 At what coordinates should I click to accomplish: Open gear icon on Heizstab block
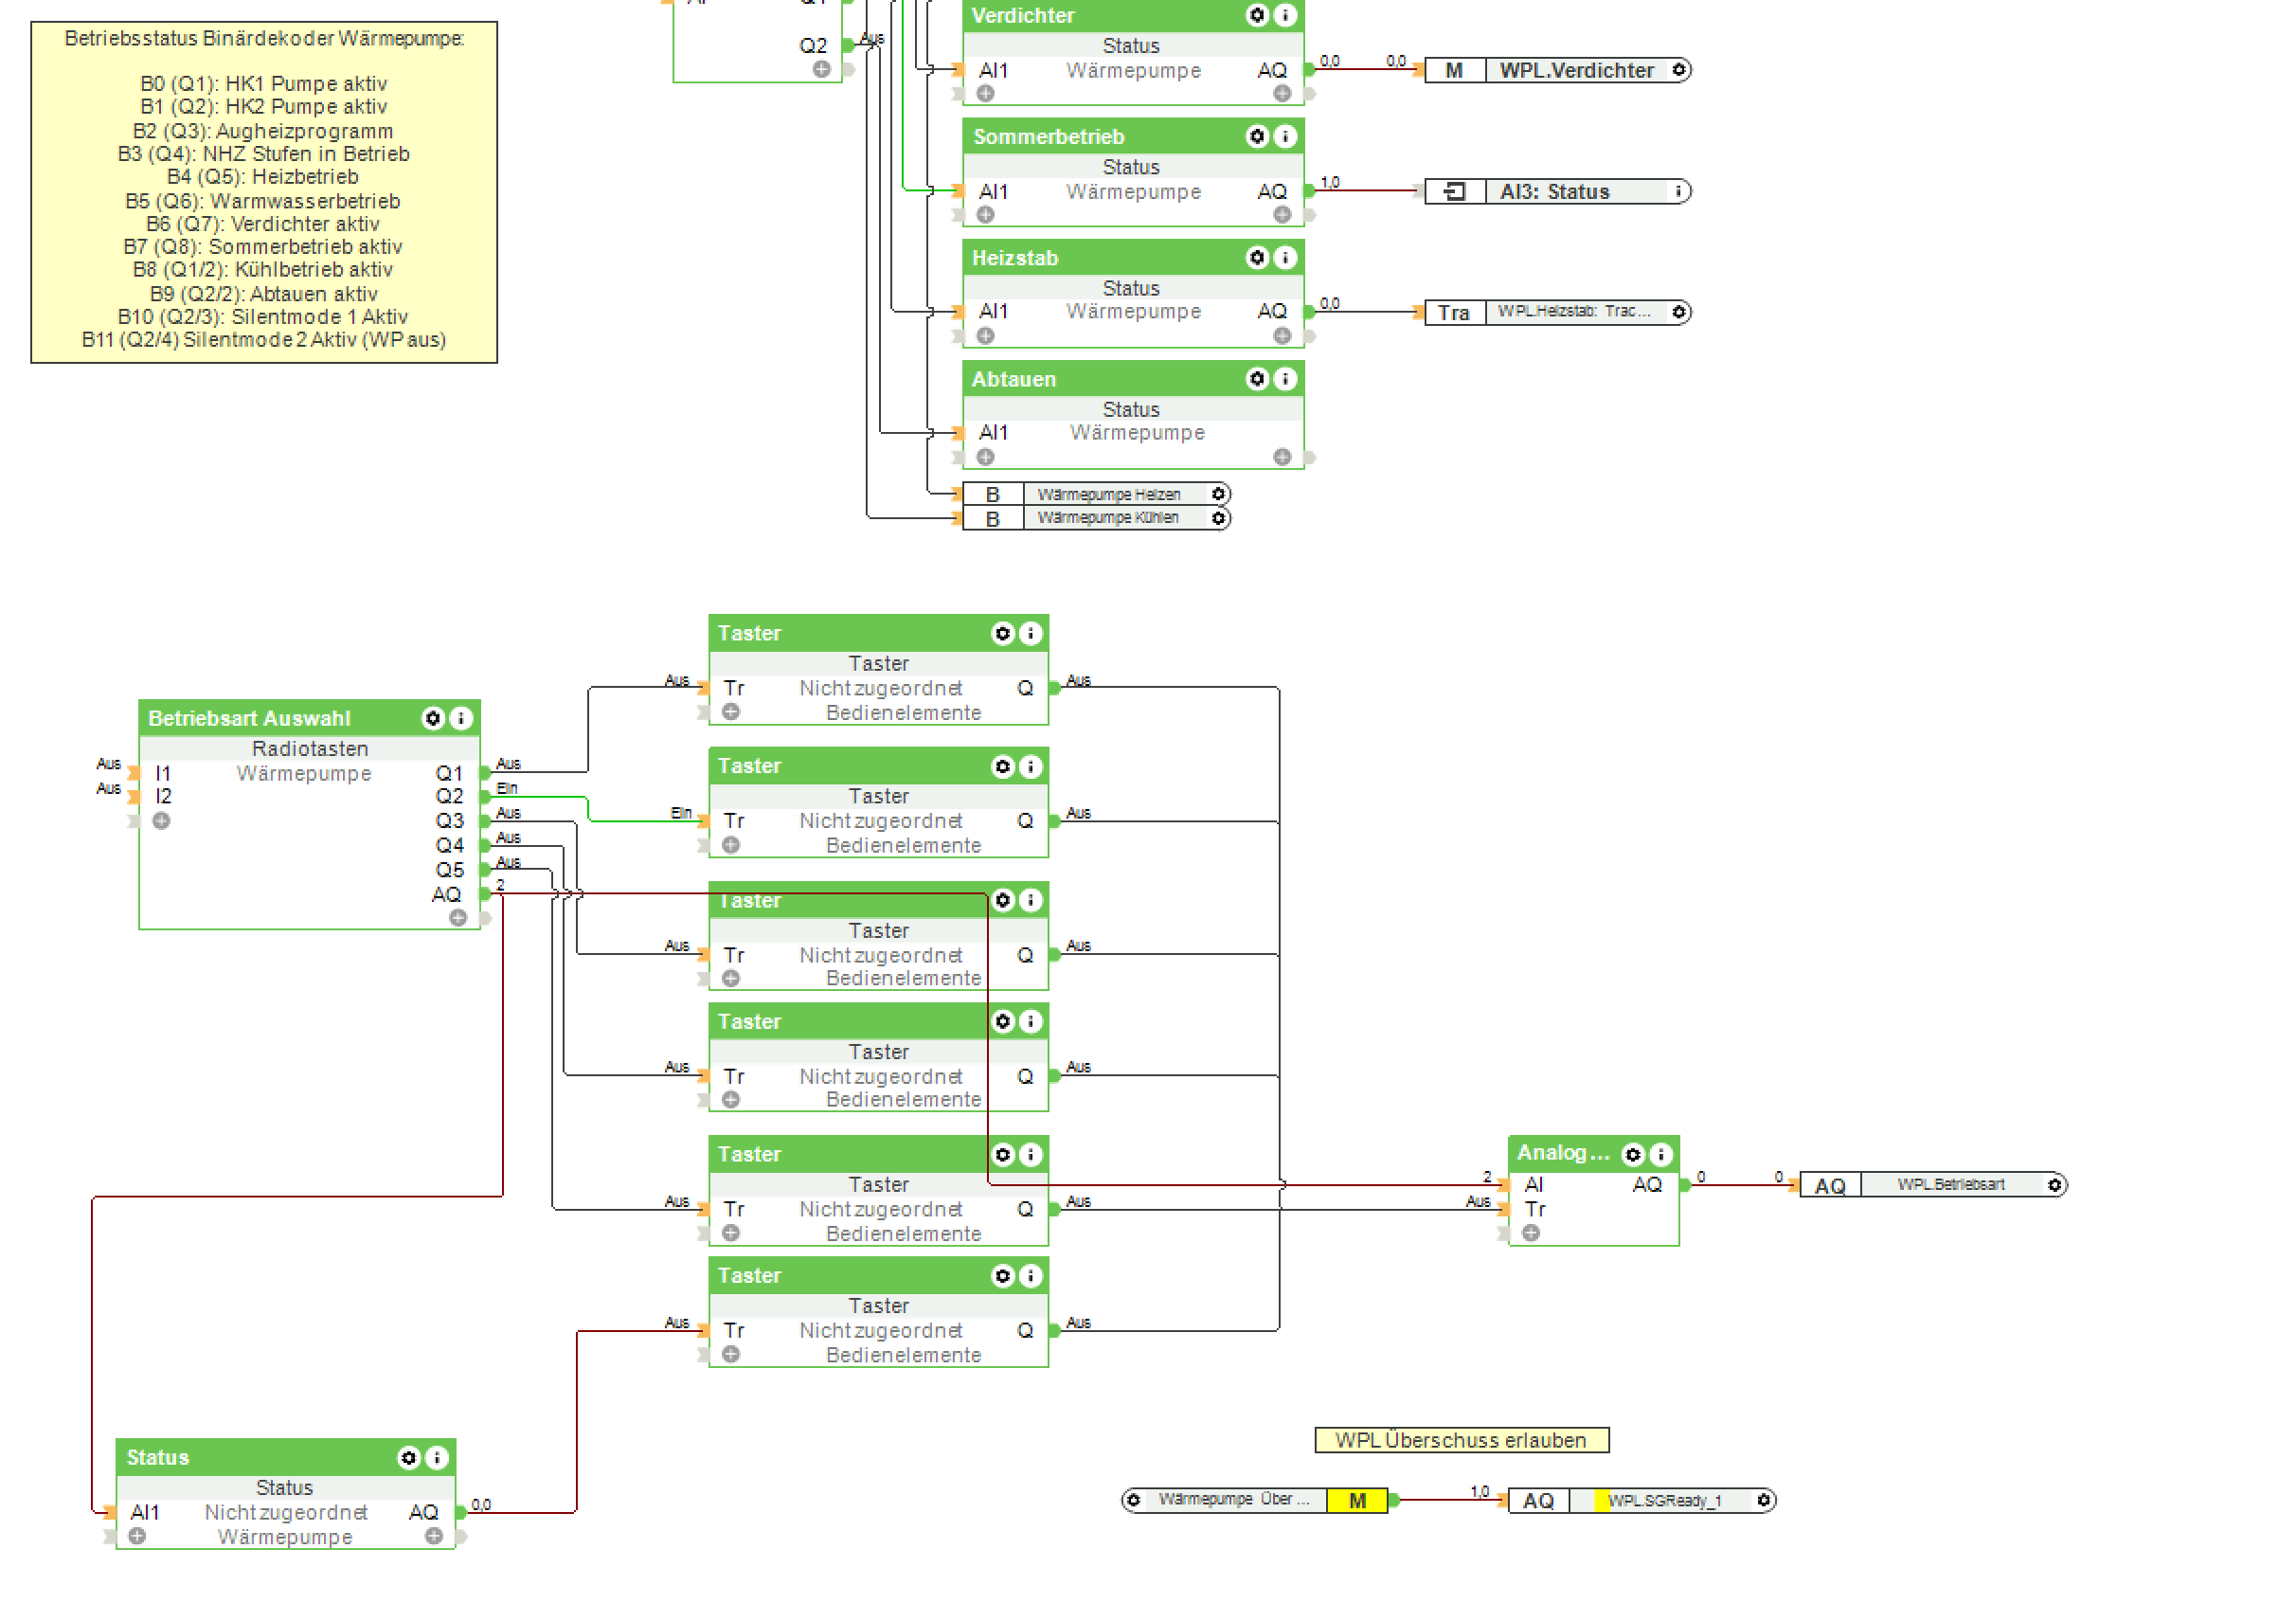click(1257, 258)
